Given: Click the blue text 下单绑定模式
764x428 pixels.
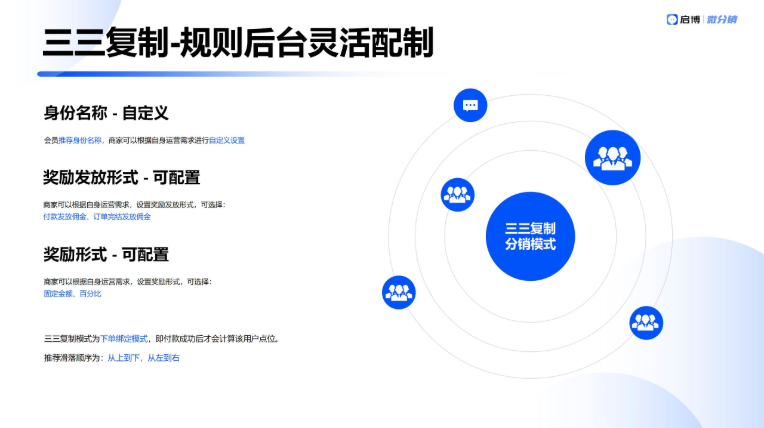Looking at the screenshot, I should tap(124, 338).
